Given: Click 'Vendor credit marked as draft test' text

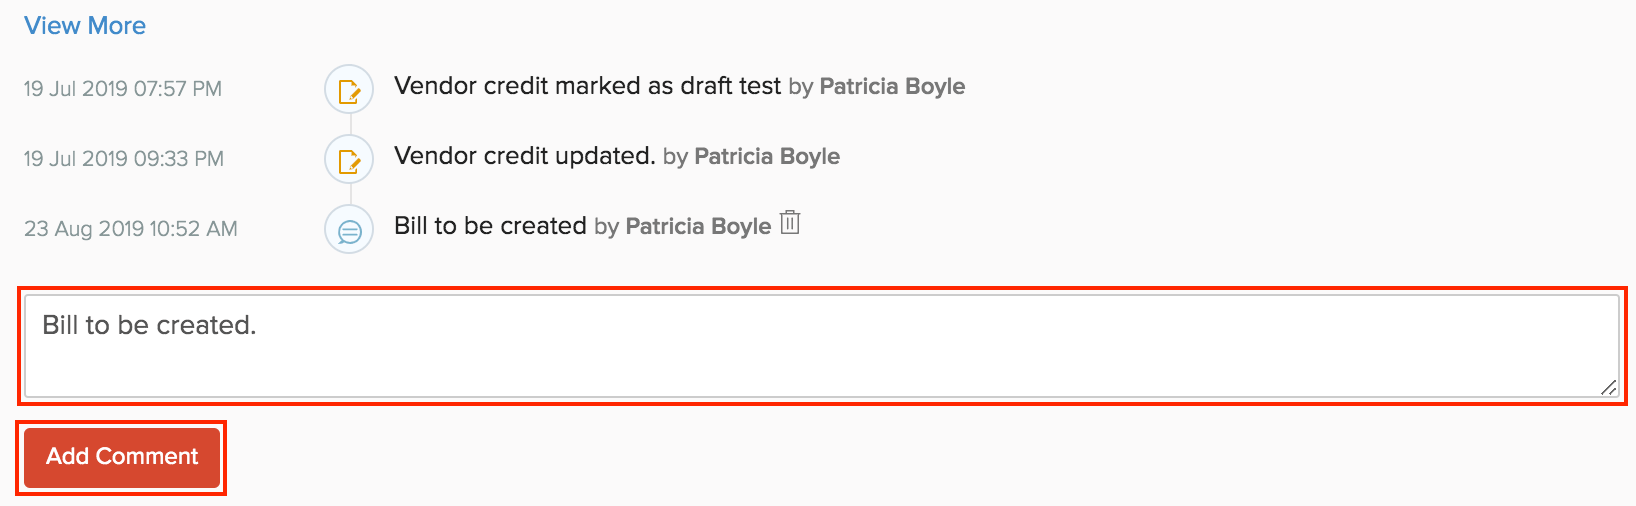Looking at the screenshot, I should tap(587, 86).
